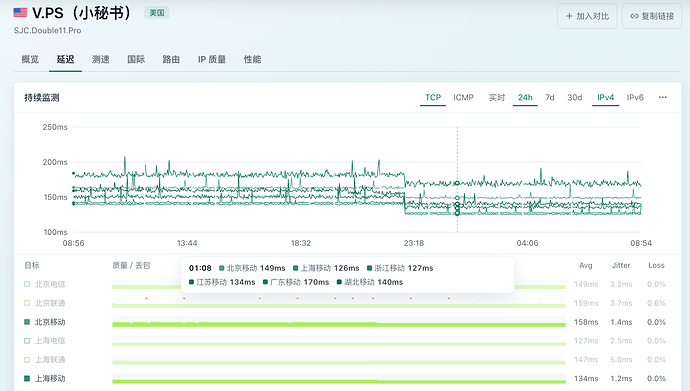This screenshot has width=690, height=391.
Task: Select the 24h time range
Action: point(525,97)
